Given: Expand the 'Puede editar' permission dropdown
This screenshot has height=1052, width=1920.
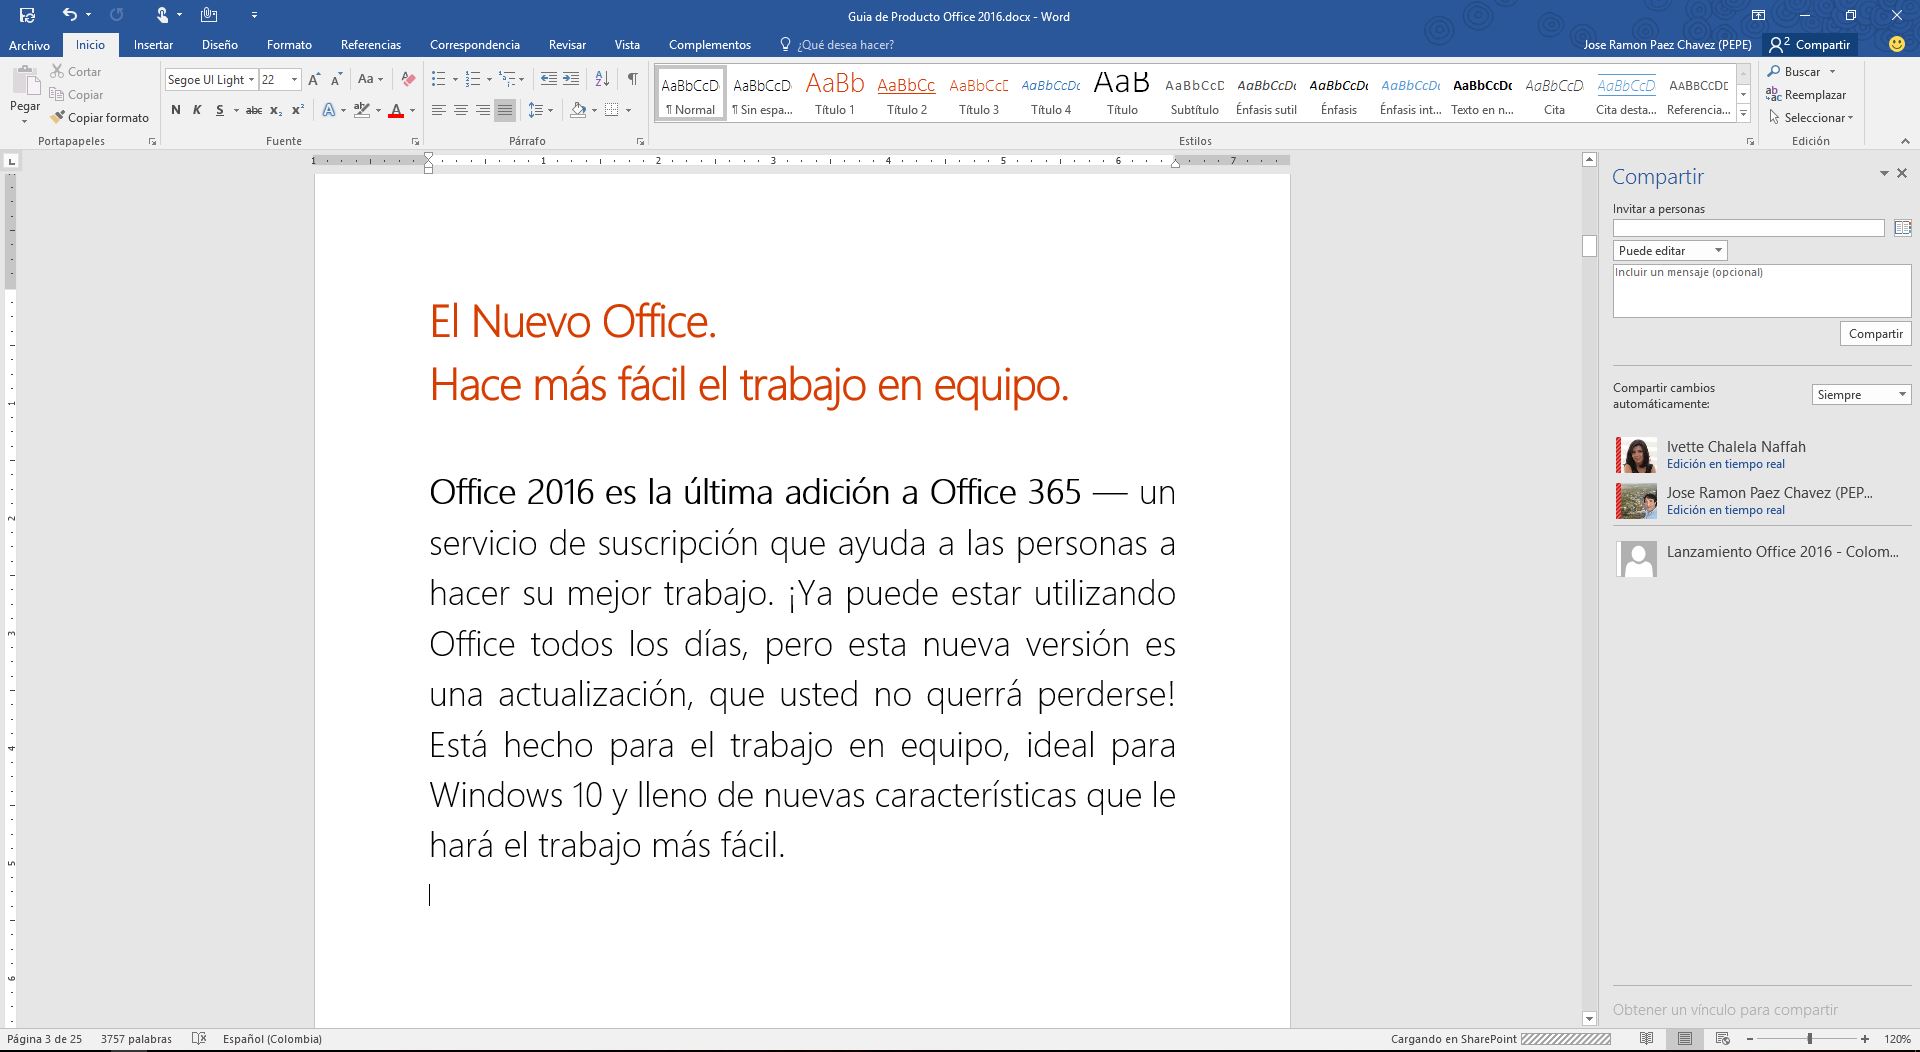Looking at the screenshot, I should 1670,251.
